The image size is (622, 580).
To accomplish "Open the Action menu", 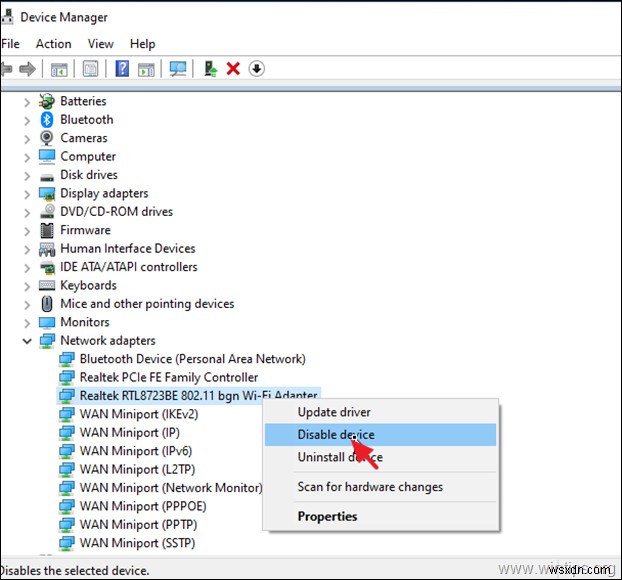I will pos(54,44).
